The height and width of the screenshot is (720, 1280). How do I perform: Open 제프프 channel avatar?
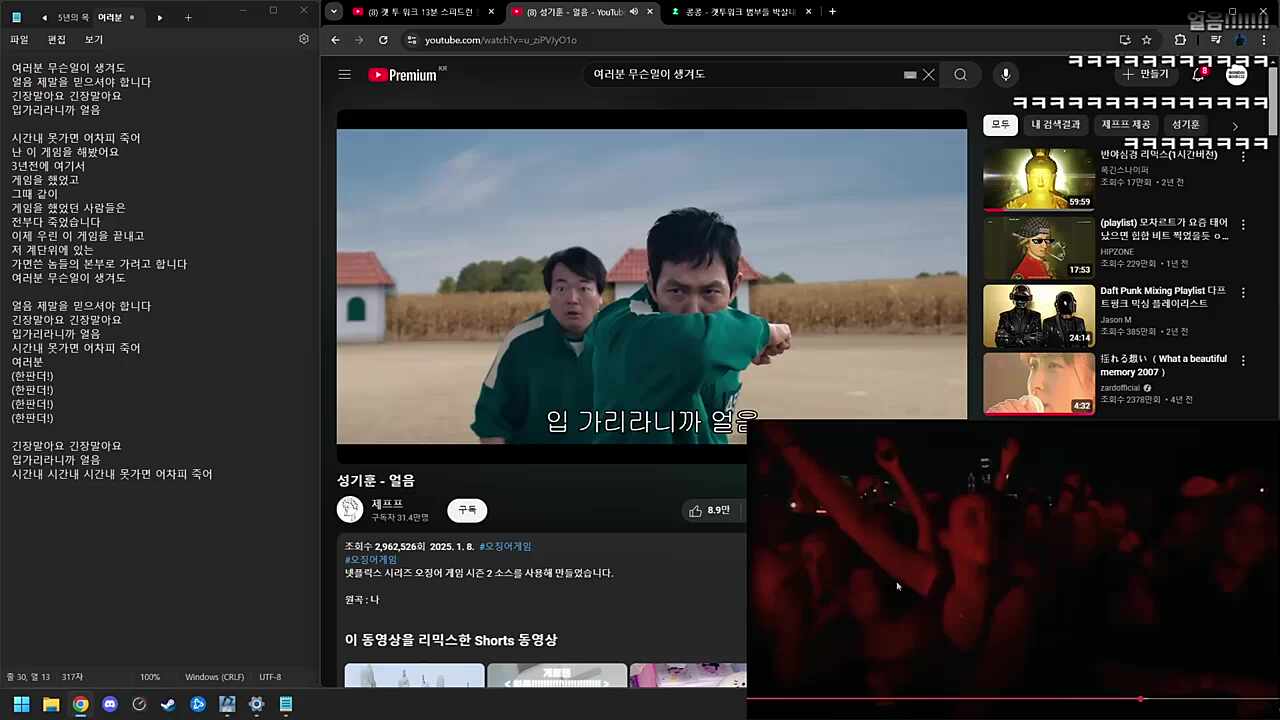click(350, 510)
